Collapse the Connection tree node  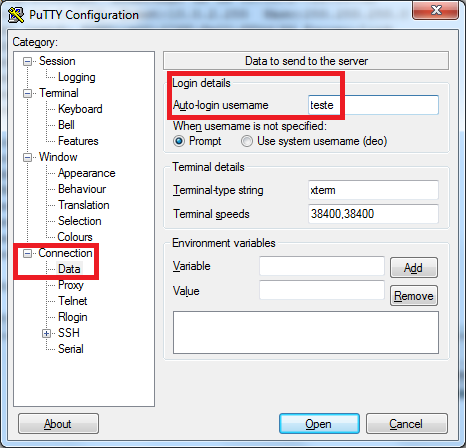[x=27, y=254]
